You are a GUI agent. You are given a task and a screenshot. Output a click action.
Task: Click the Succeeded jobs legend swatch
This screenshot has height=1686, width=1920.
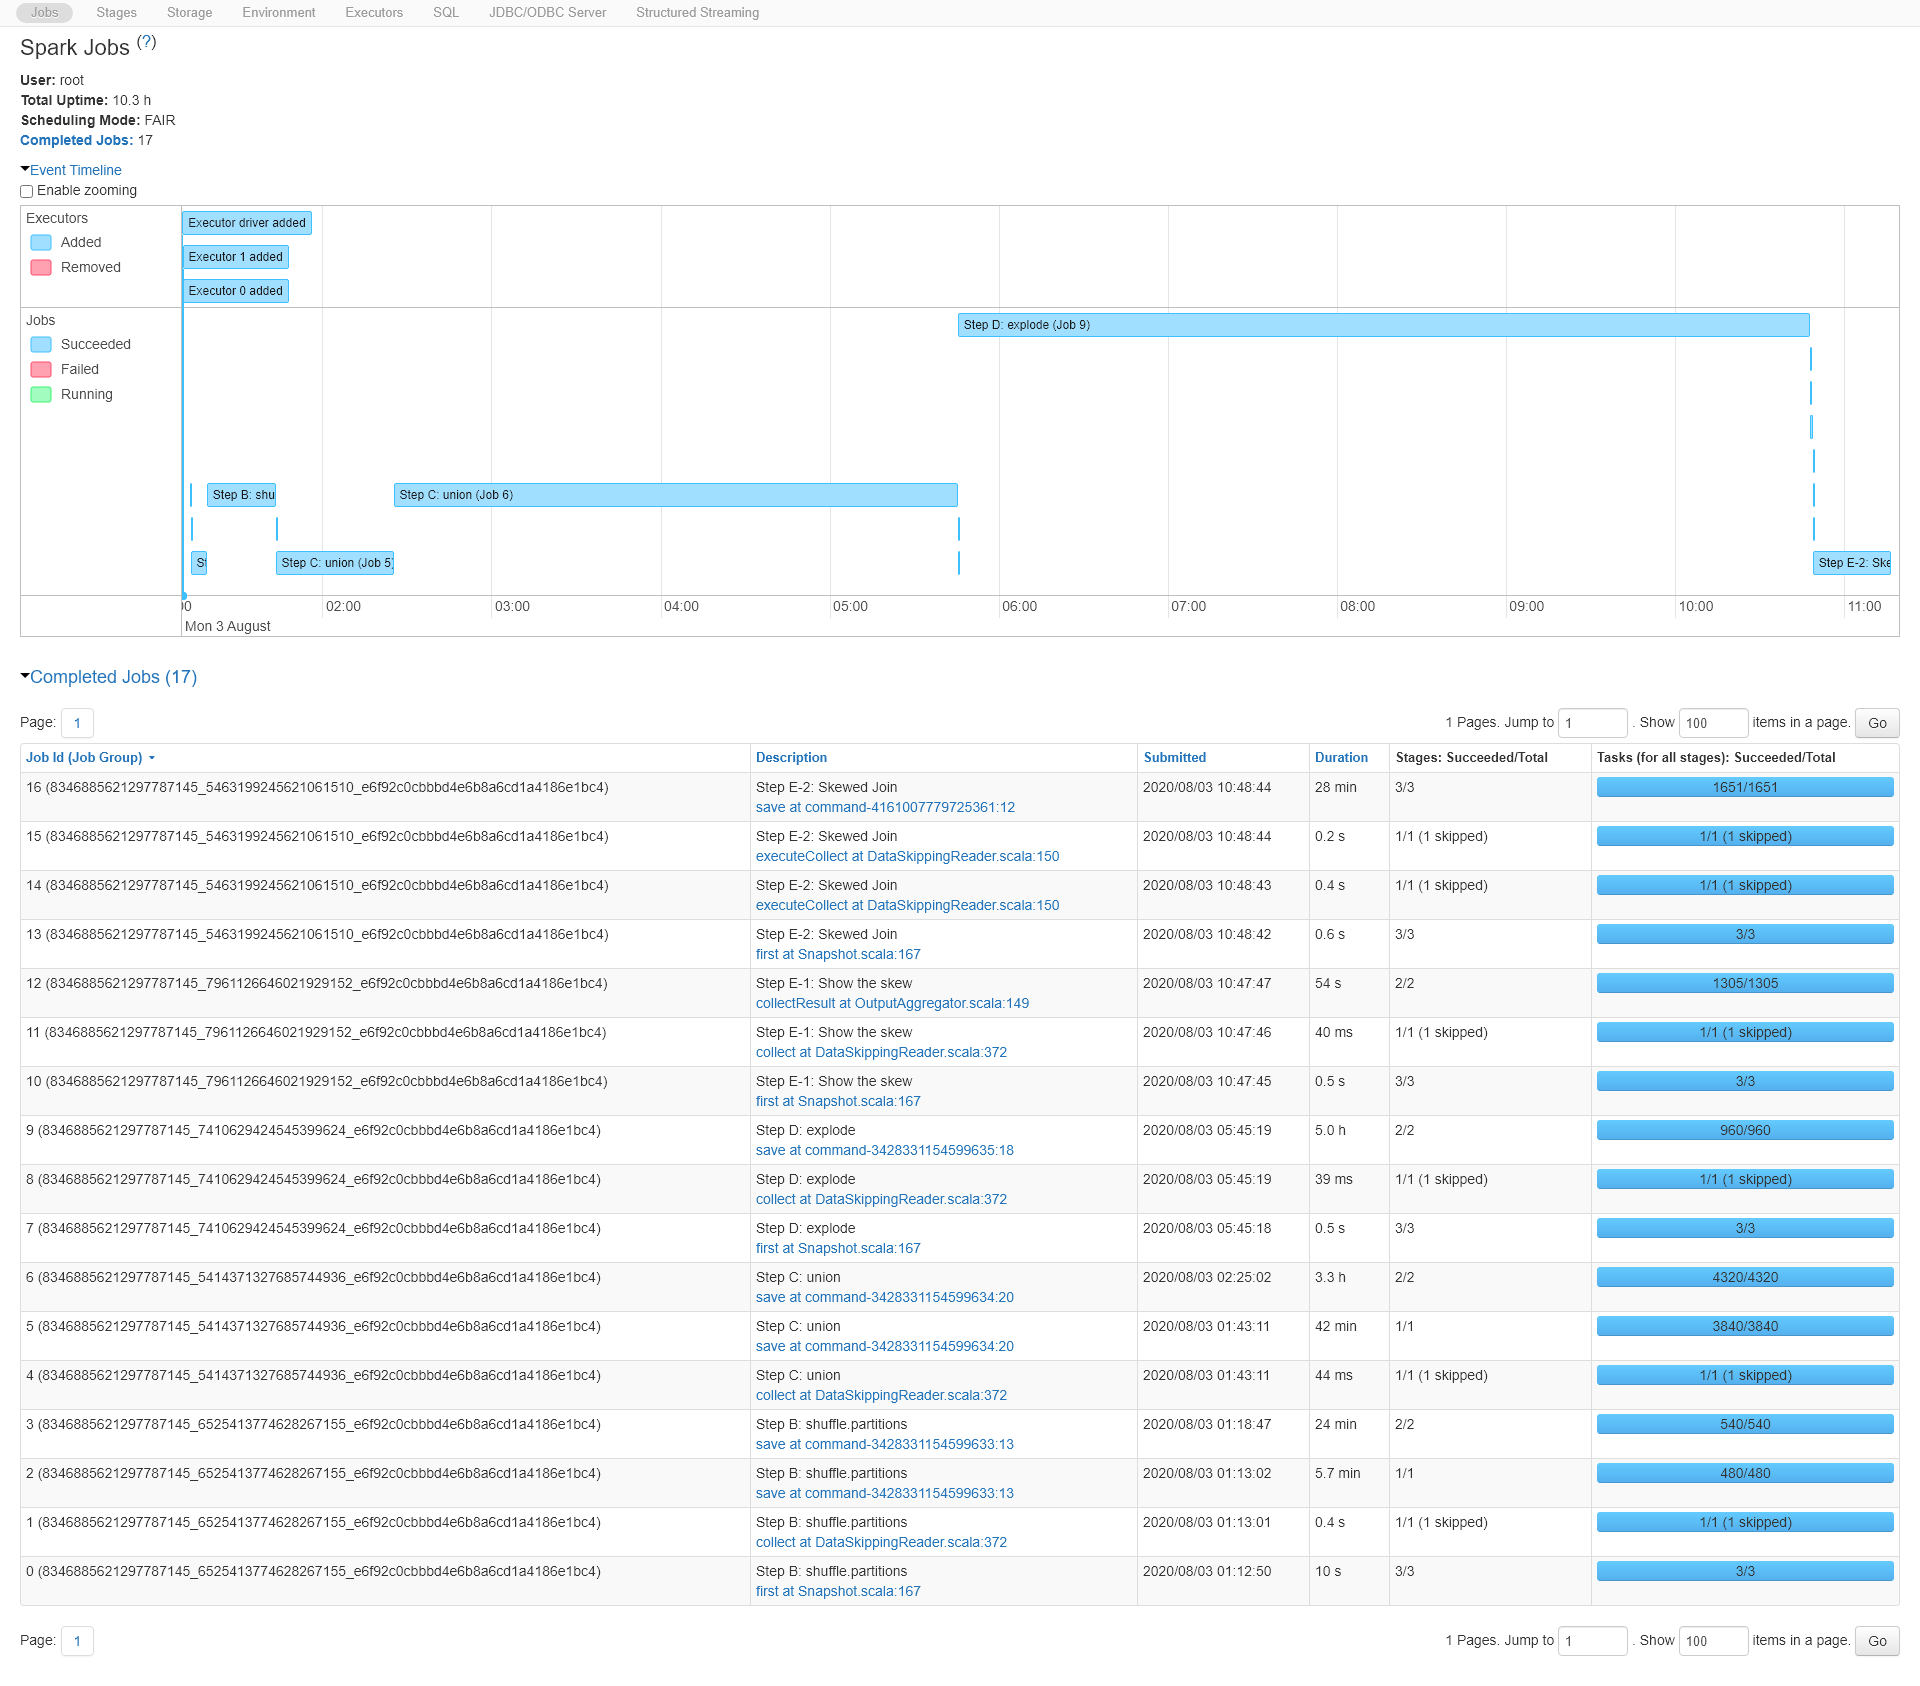coord(41,344)
